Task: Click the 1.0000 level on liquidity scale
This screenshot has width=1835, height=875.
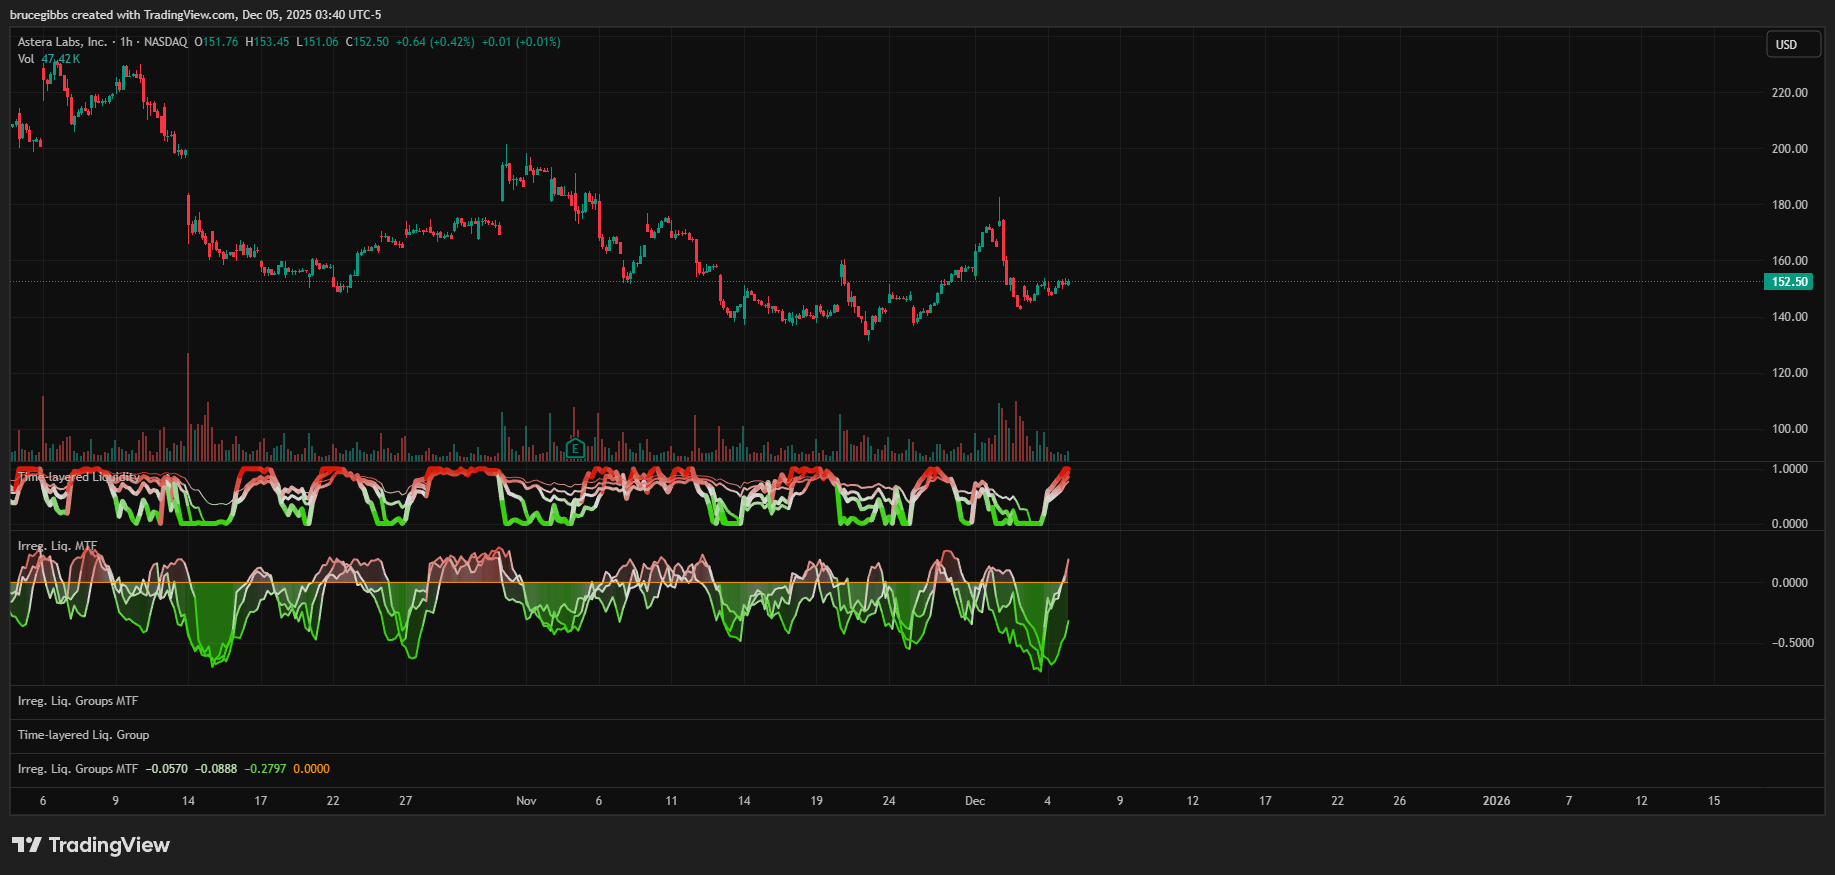Action: (x=1789, y=469)
